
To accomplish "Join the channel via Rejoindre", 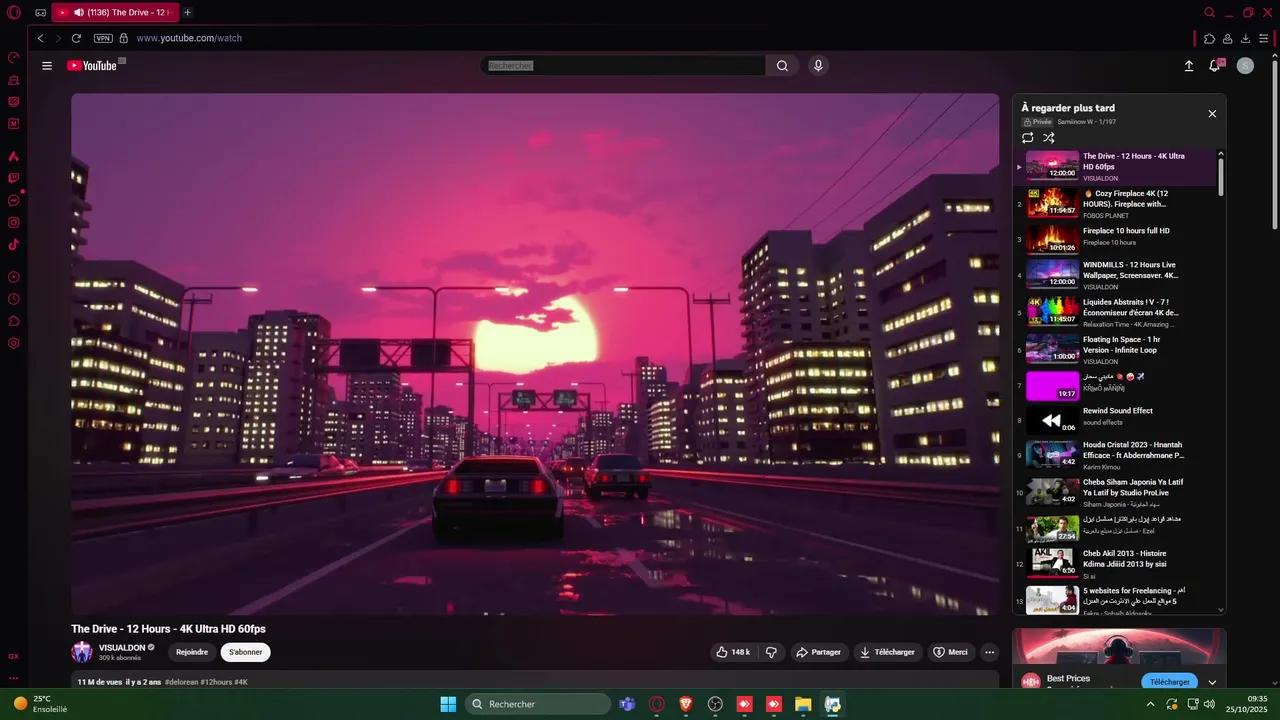I will point(192,652).
